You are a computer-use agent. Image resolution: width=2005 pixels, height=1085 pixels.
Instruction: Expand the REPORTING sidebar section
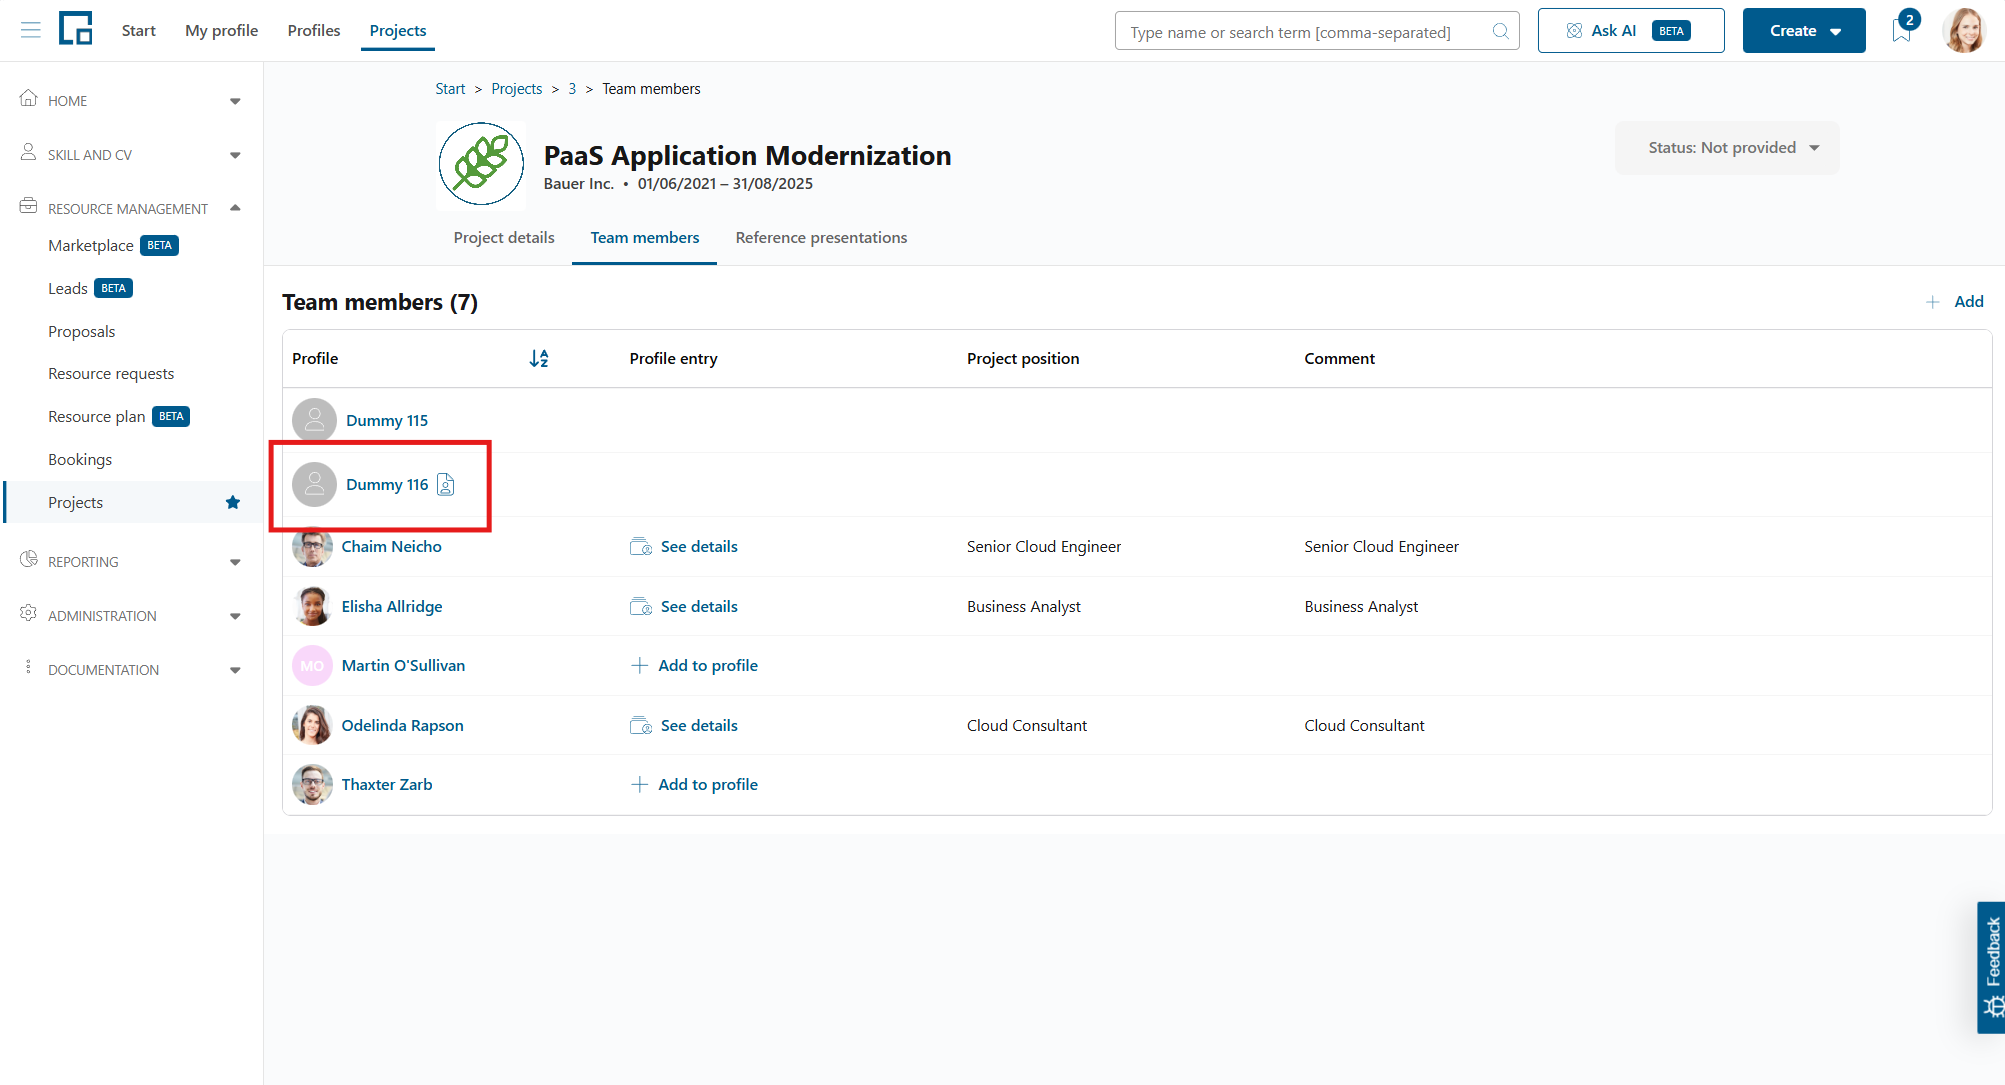[131, 562]
